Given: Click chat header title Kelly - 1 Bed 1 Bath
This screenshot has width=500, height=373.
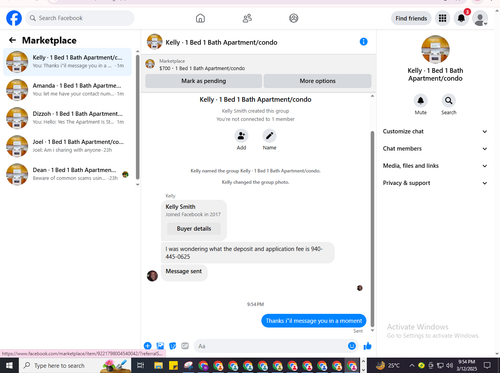Looking at the screenshot, I should pos(221,42).
